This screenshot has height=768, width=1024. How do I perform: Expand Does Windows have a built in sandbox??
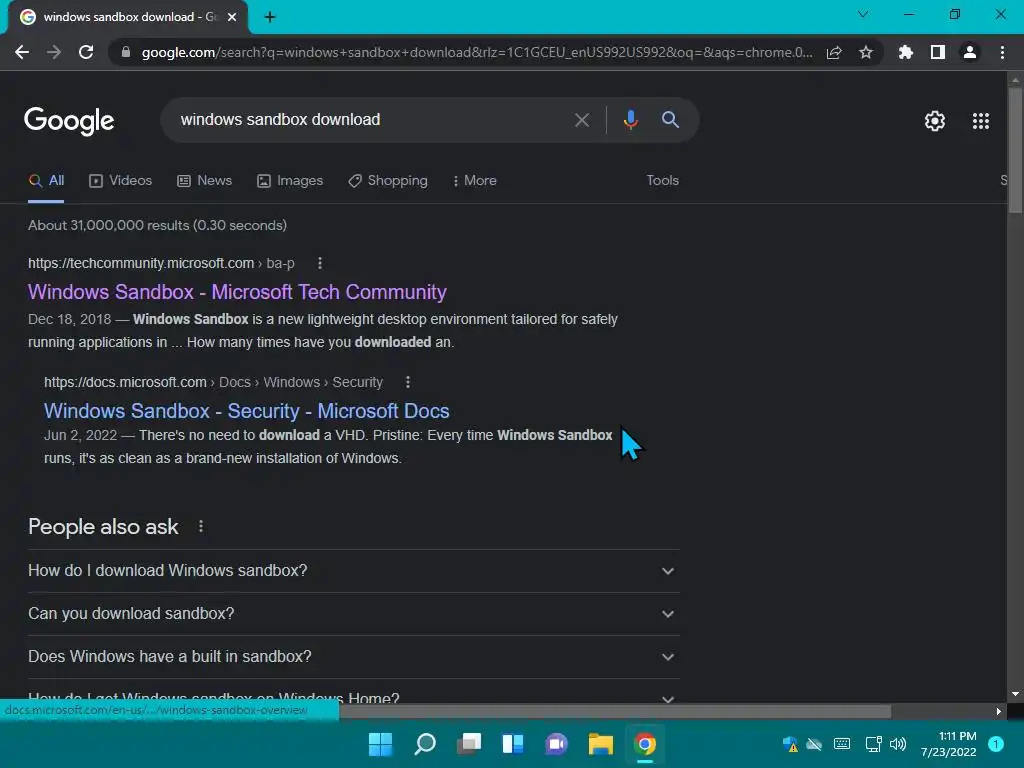[353, 657]
